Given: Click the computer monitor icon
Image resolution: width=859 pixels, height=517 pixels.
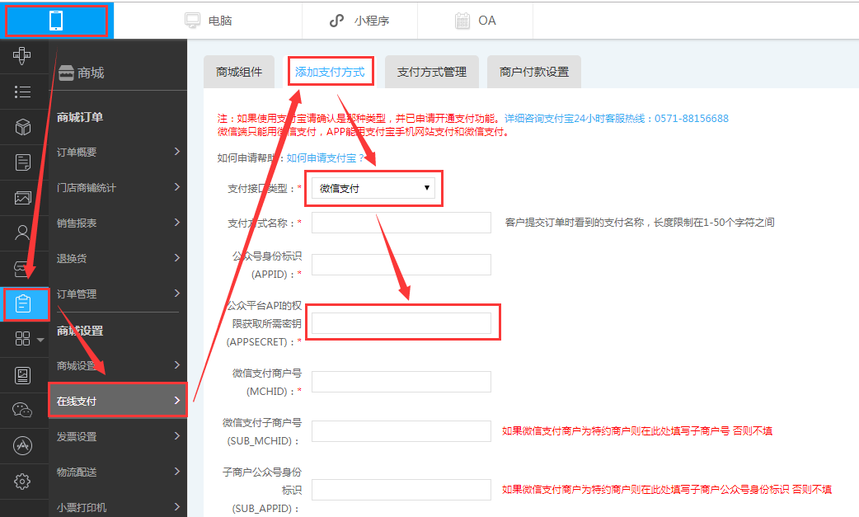Looking at the screenshot, I should tap(192, 21).
